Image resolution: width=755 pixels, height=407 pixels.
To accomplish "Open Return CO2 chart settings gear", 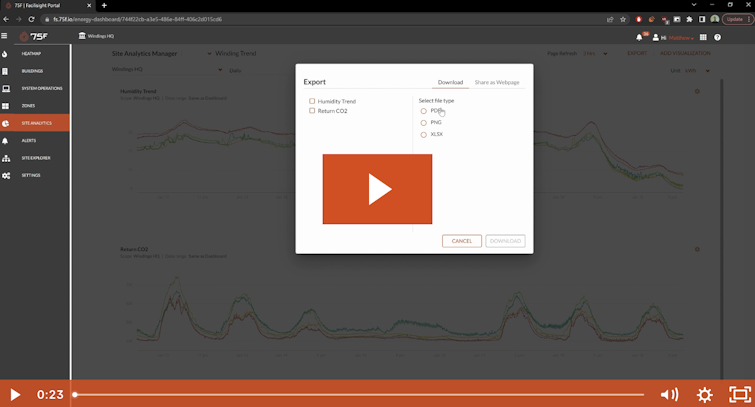I will pos(697,249).
